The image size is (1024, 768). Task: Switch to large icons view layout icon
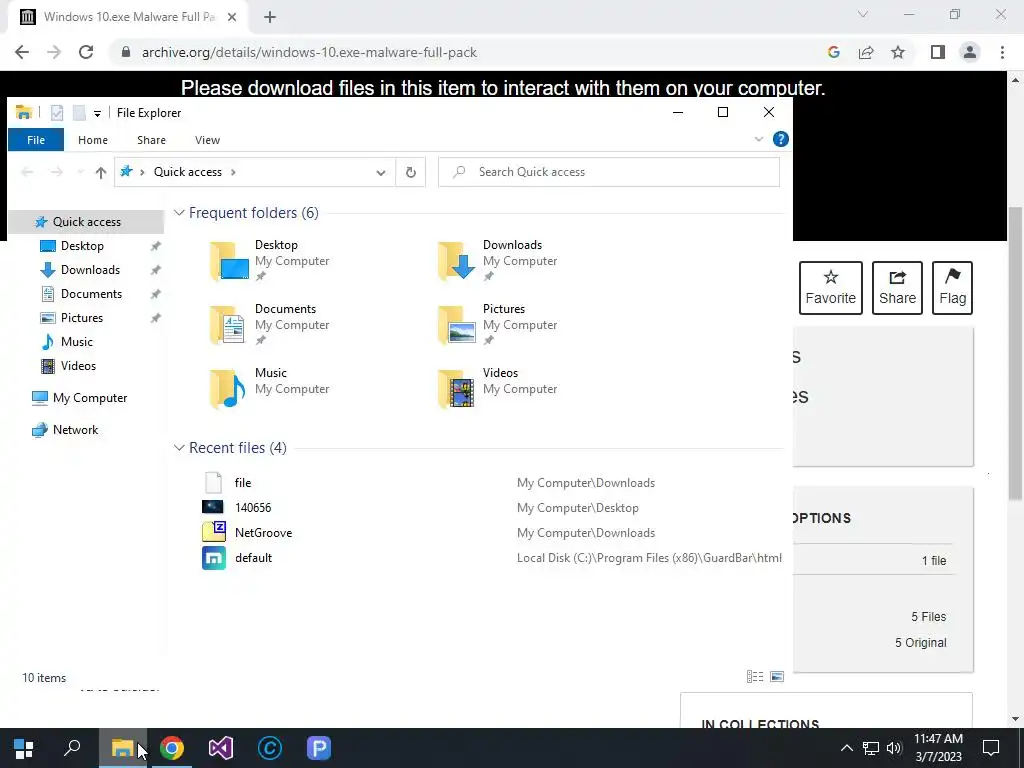click(x=776, y=677)
